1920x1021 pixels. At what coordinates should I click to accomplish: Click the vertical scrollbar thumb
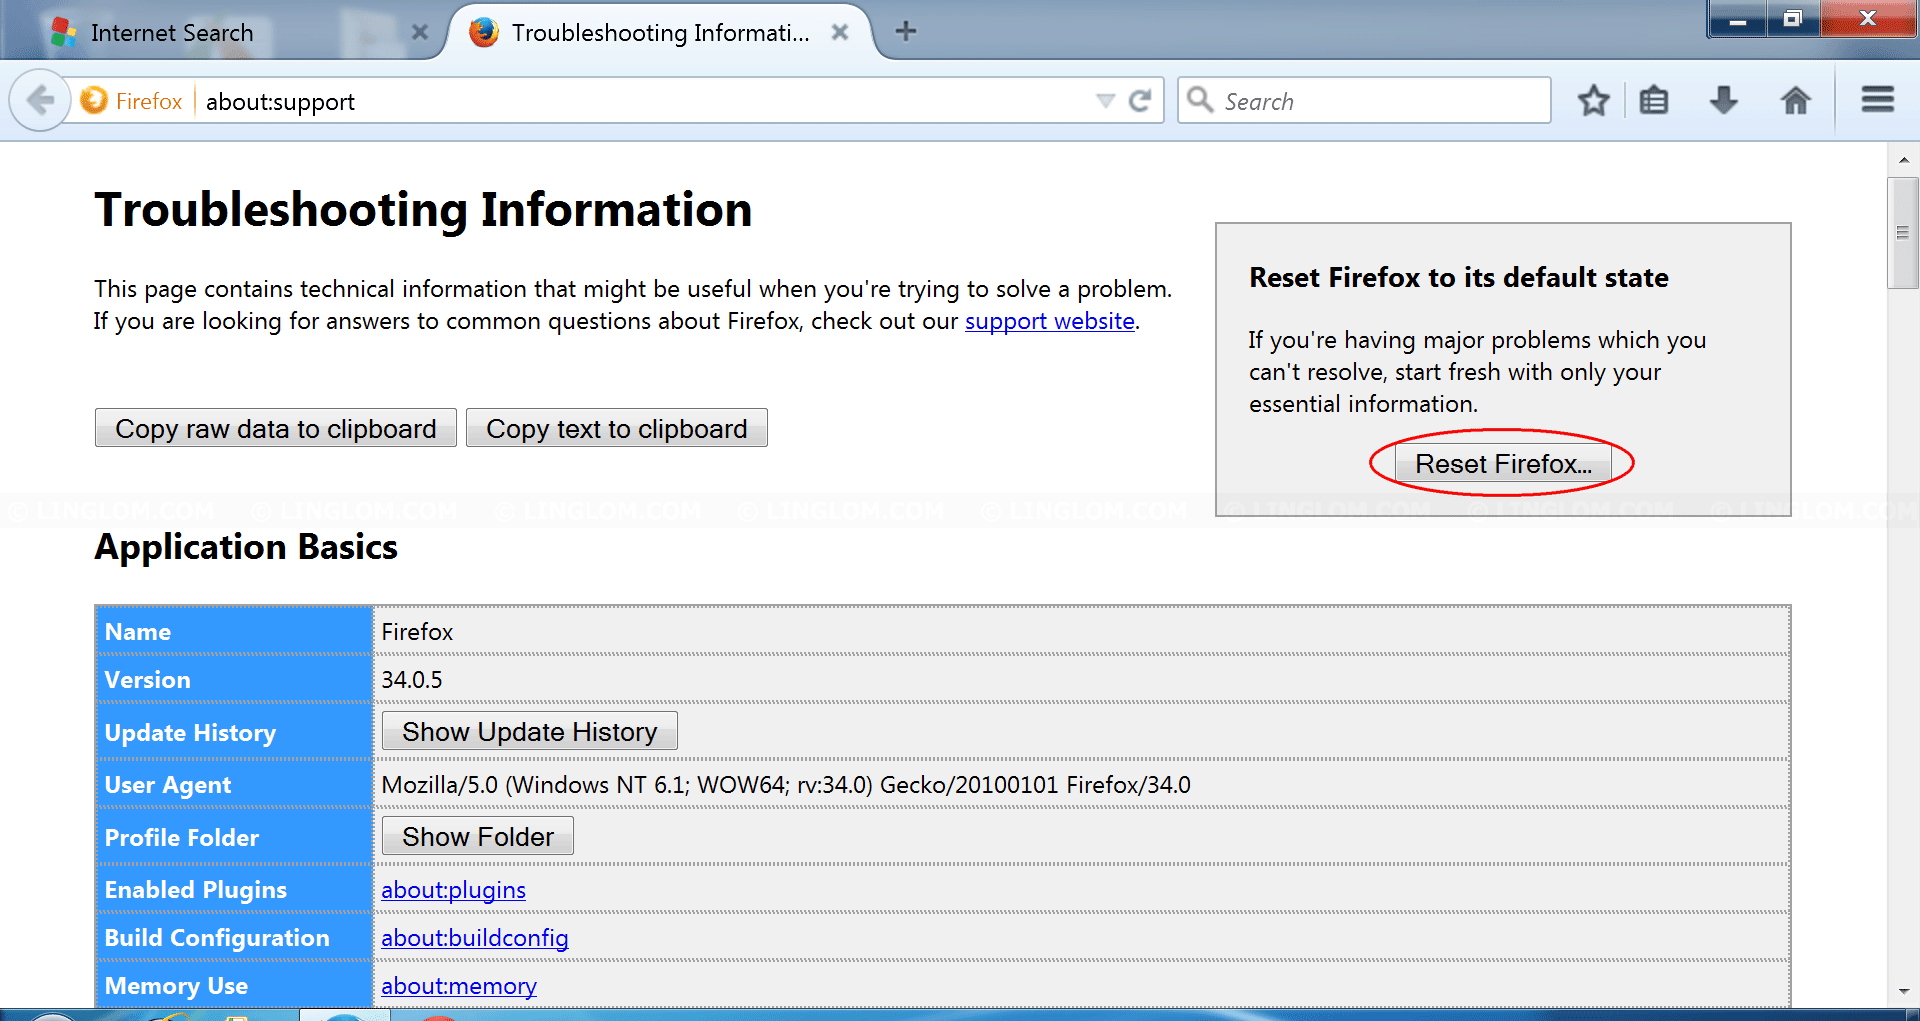[1903, 233]
